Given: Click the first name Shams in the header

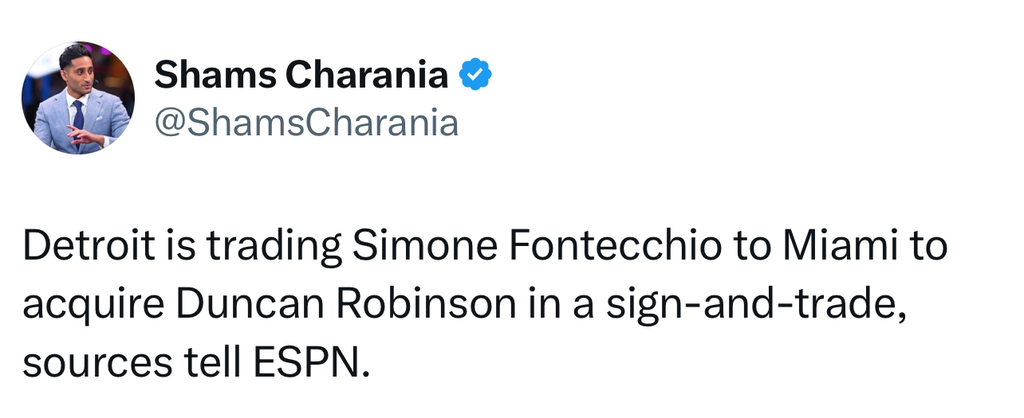Looking at the screenshot, I should 202,73.
